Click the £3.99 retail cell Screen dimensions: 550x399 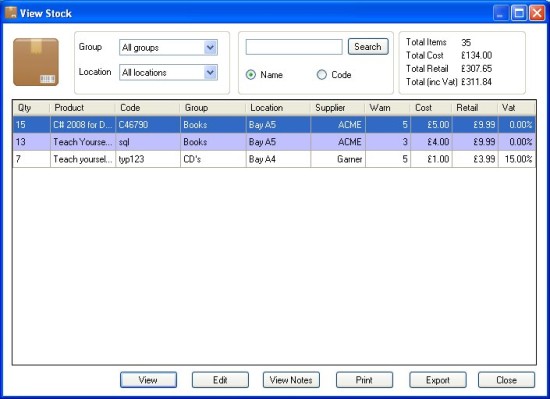pyautogui.click(x=475, y=159)
